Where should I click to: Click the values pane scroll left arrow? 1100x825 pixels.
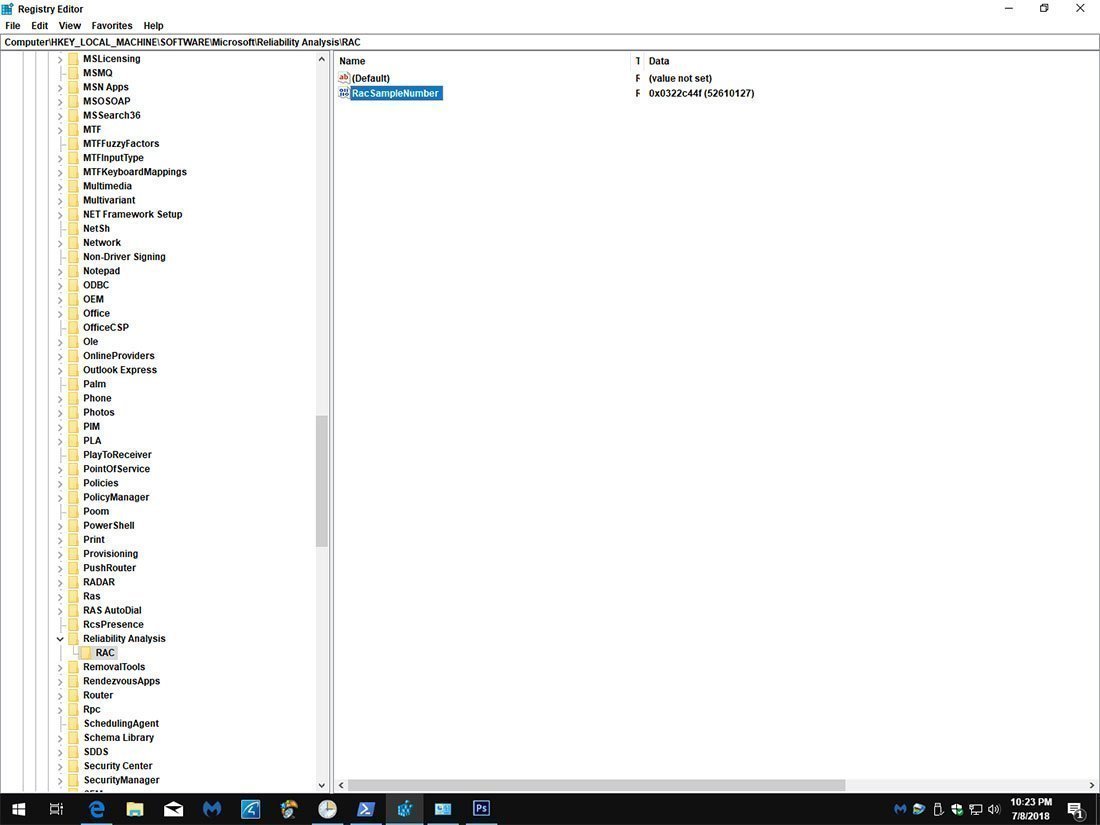(342, 786)
